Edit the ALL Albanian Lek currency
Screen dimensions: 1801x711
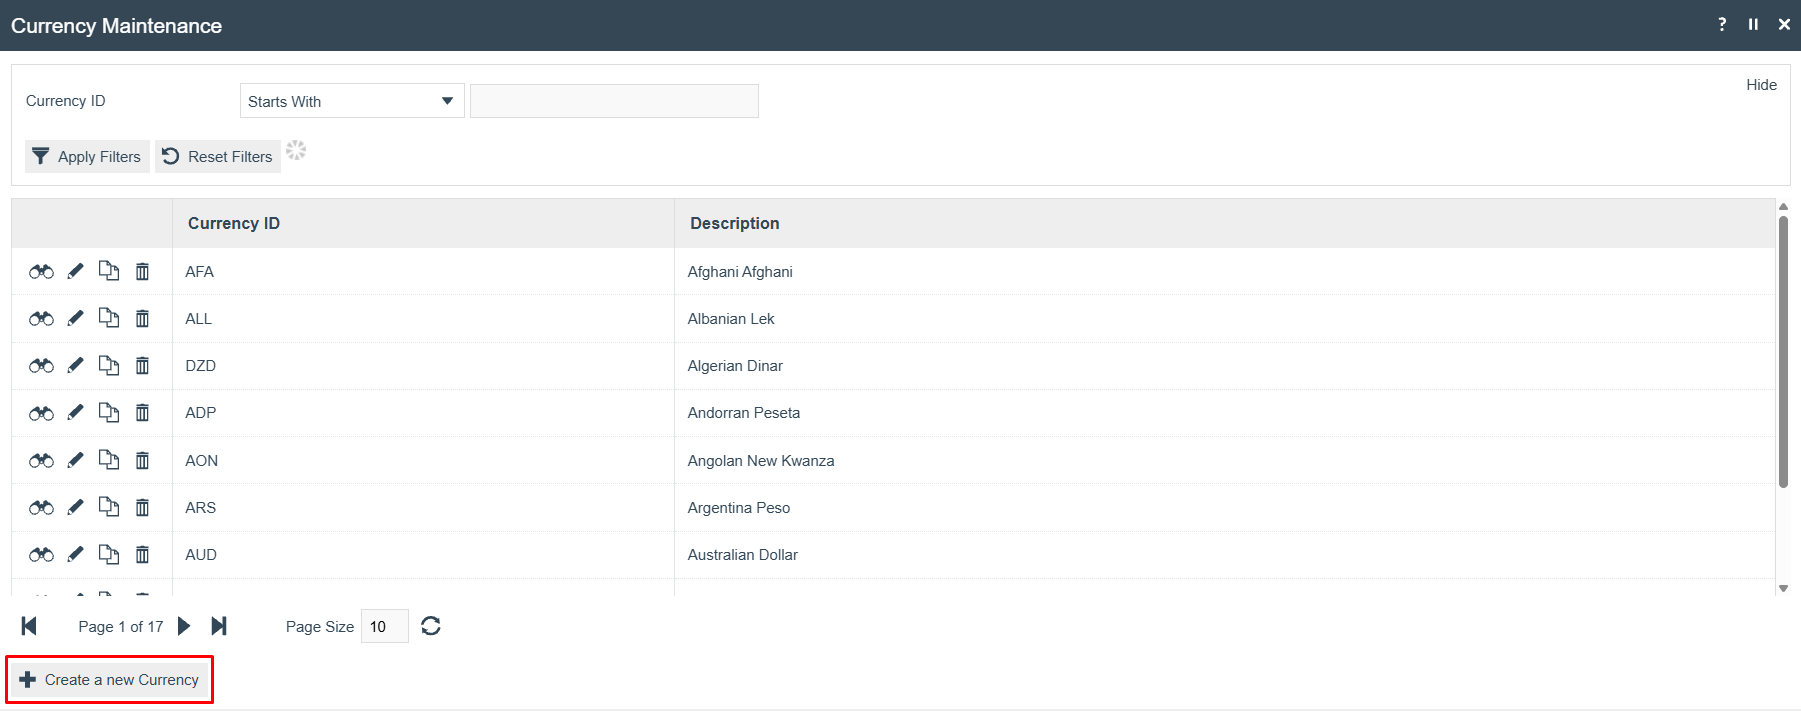click(75, 318)
